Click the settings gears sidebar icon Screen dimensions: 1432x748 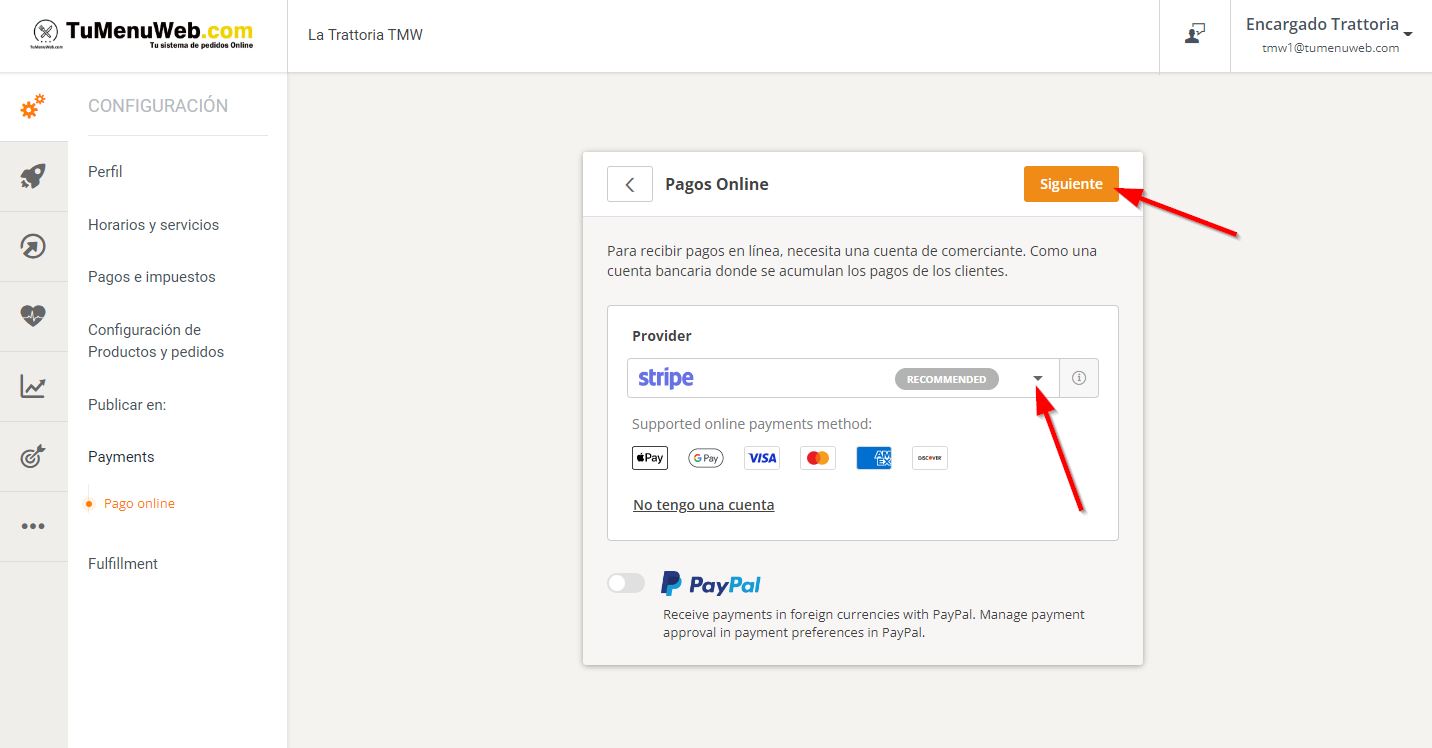[33, 106]
